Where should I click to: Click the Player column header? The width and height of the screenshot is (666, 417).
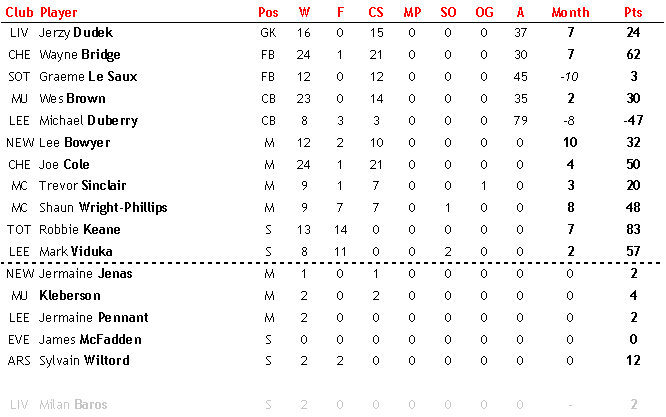point(59,13)
